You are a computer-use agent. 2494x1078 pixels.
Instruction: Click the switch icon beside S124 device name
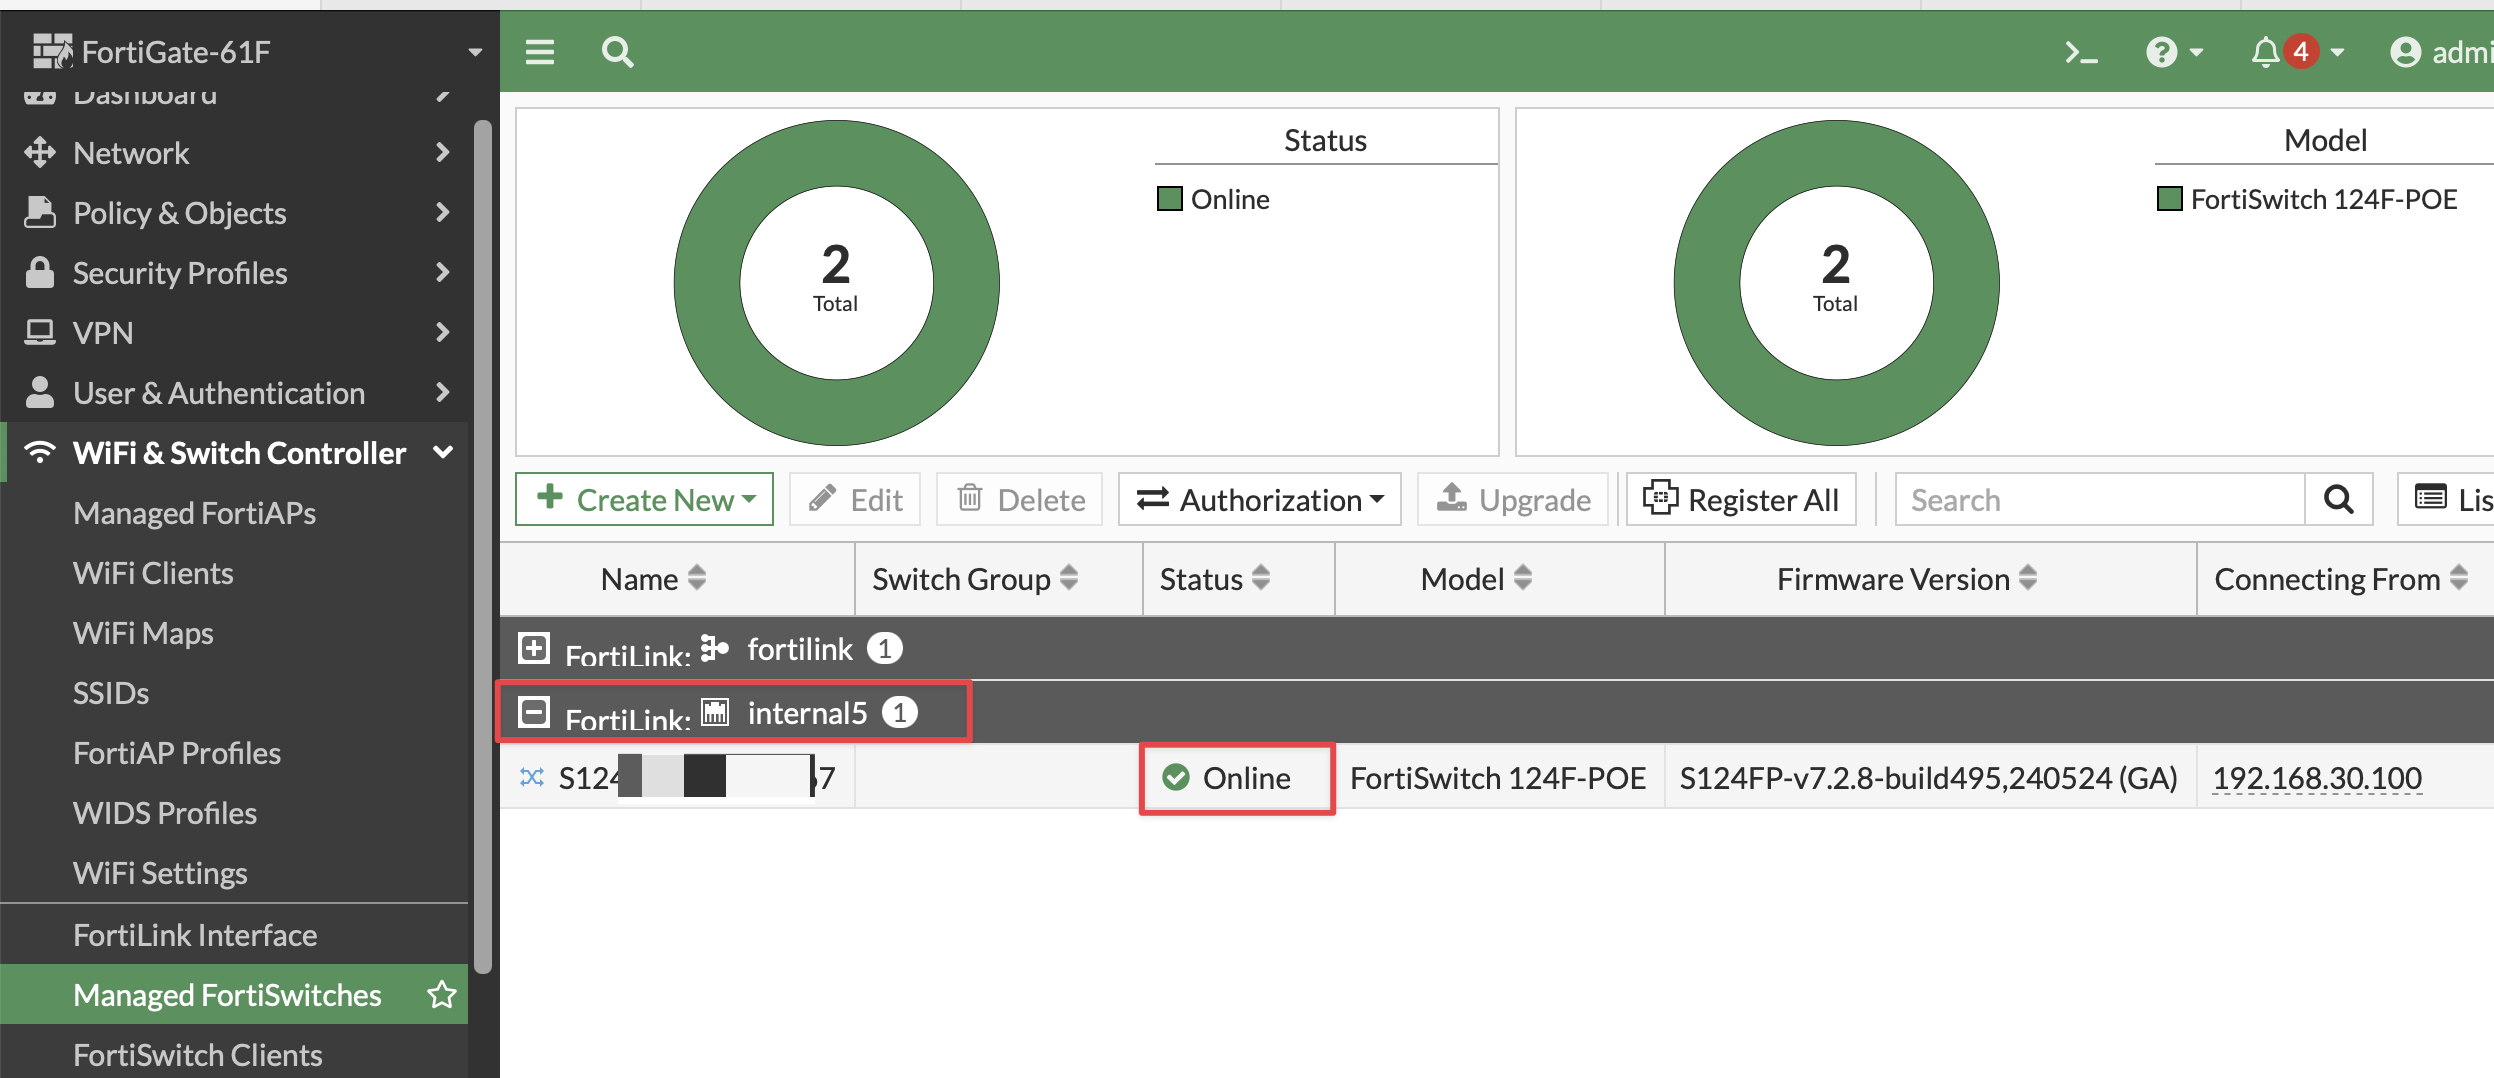[532, 777]
